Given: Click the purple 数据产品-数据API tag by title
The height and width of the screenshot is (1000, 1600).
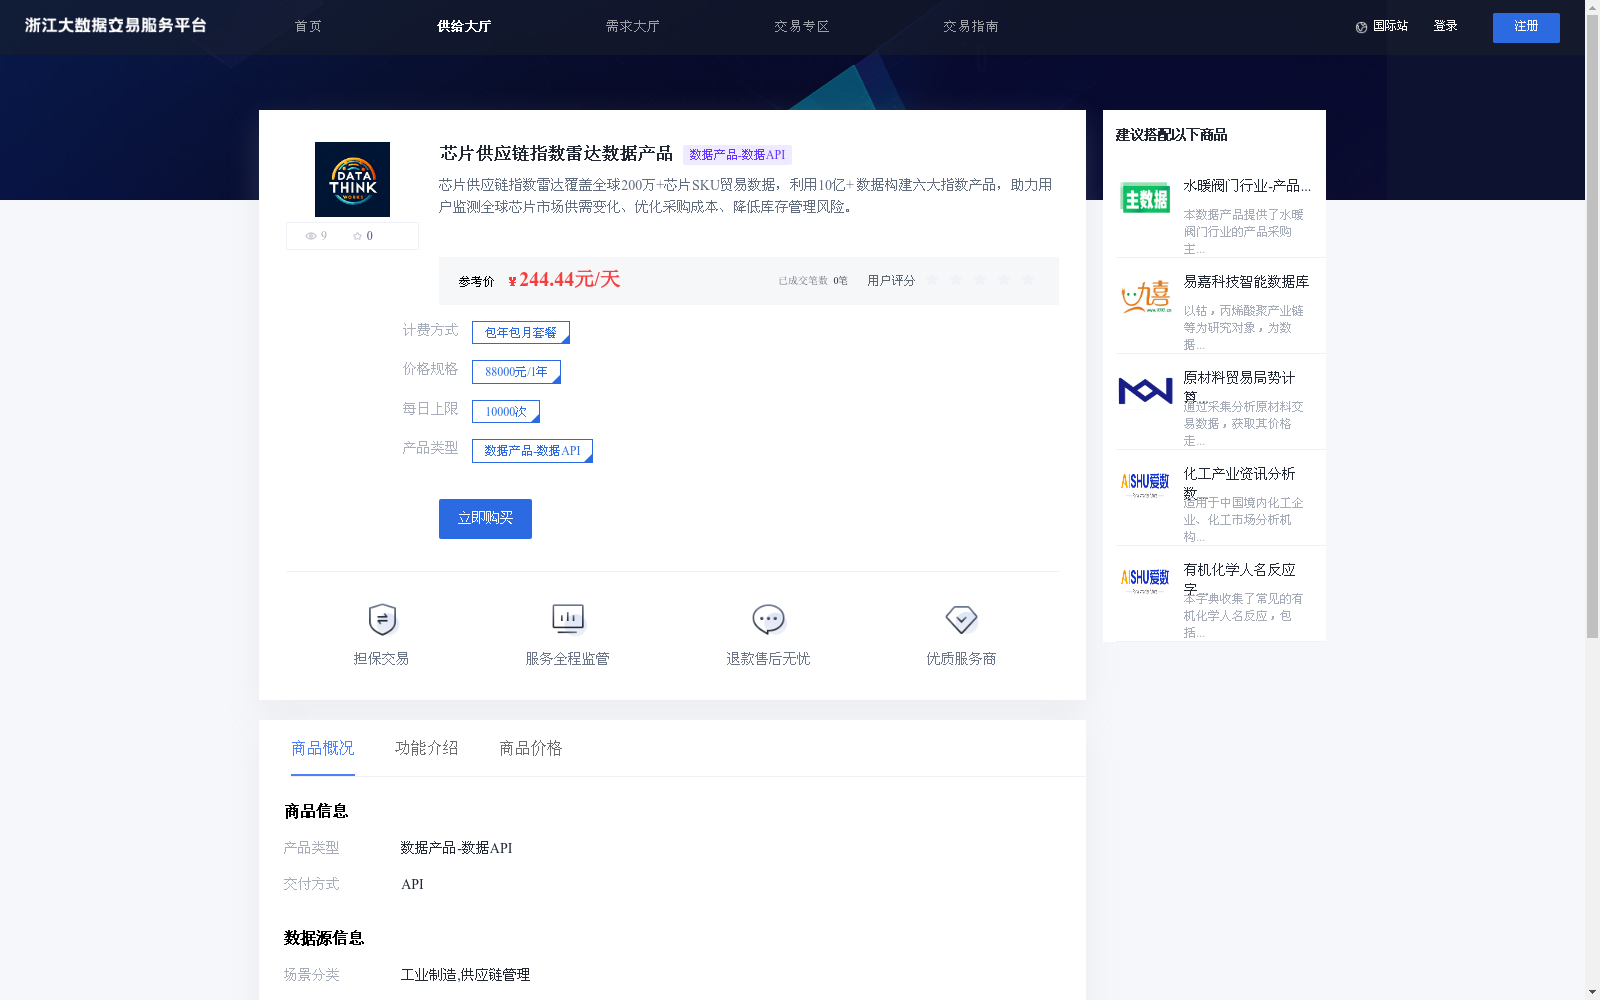Looking at the screenshot, I should 737,155.
